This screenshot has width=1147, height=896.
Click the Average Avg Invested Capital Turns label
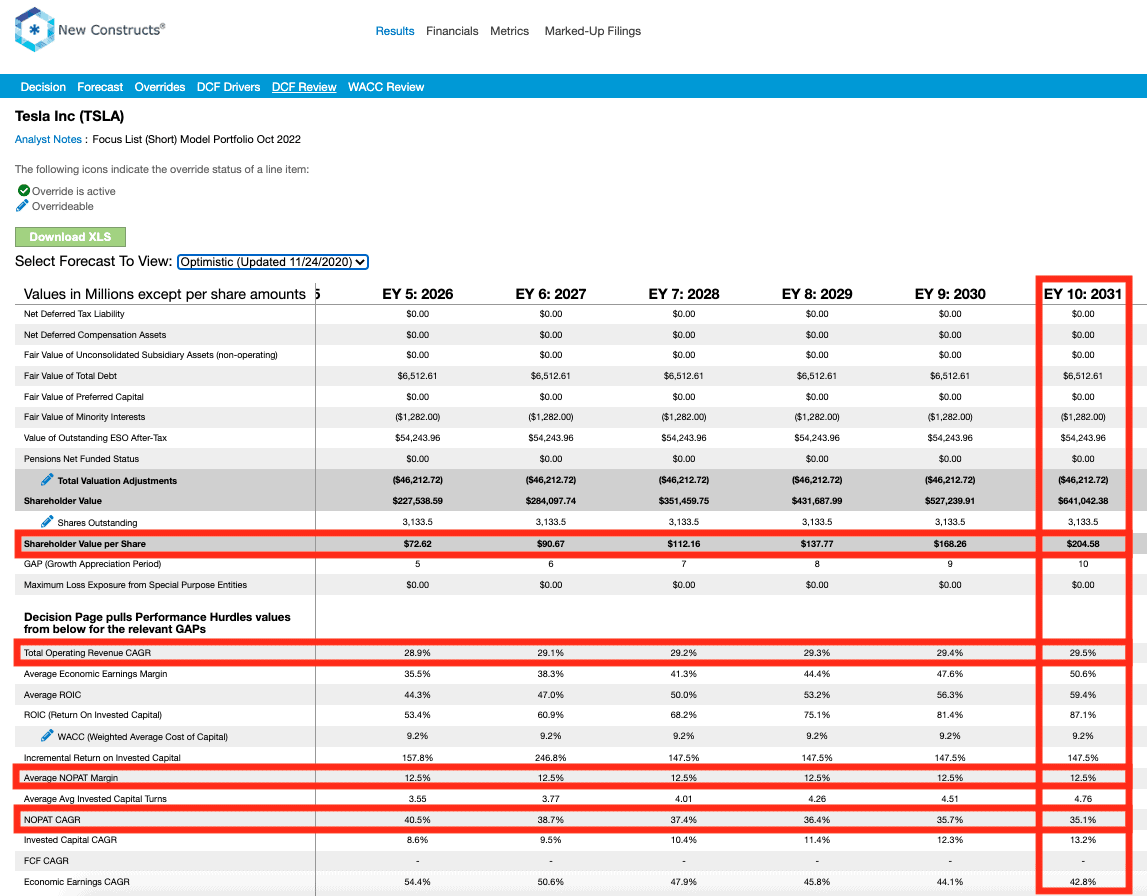coord(95,799)
